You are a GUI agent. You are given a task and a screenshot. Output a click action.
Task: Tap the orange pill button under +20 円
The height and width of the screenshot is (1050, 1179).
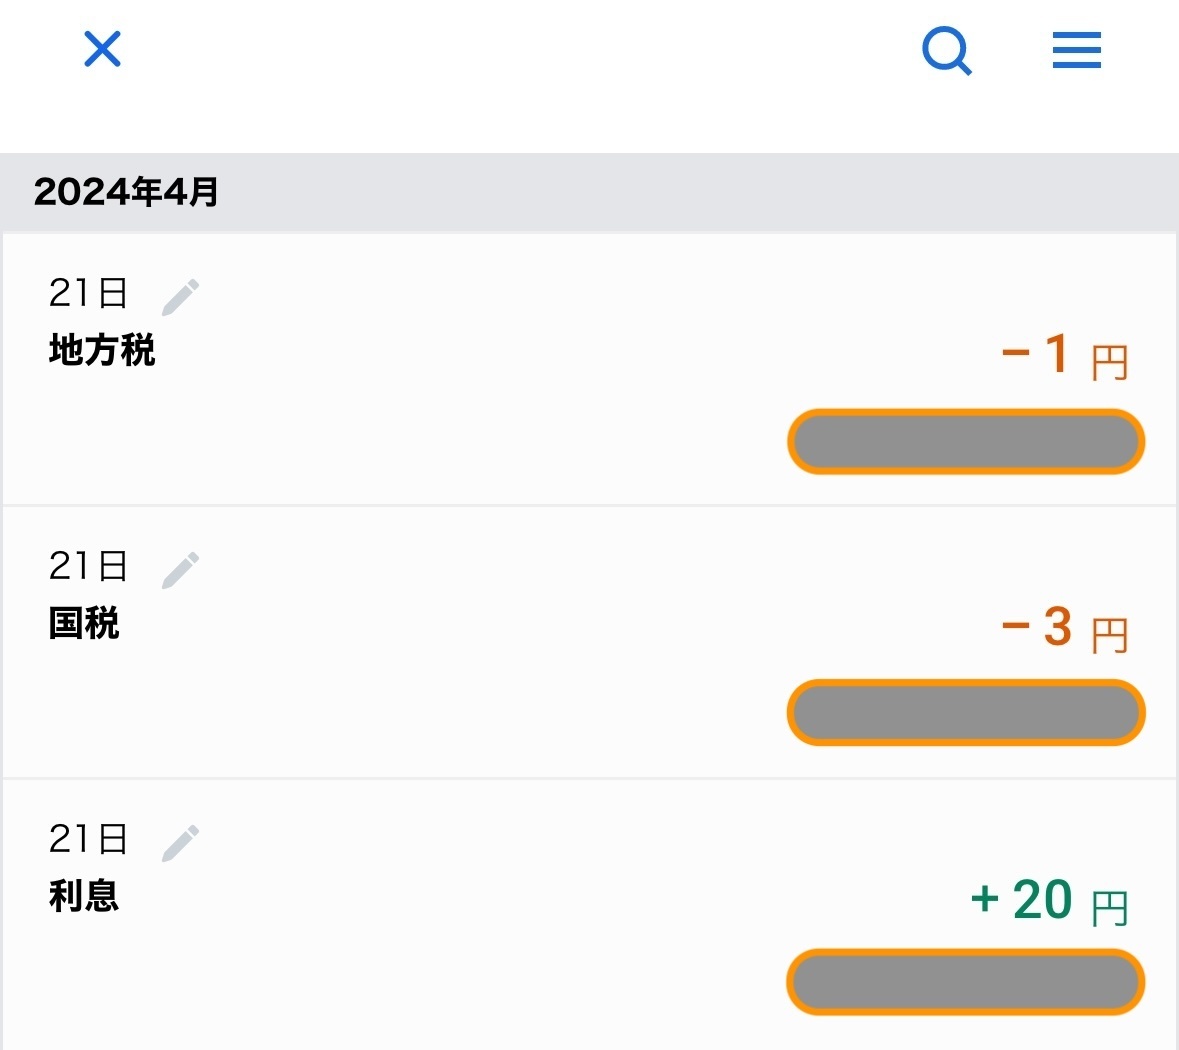(966, 982)
